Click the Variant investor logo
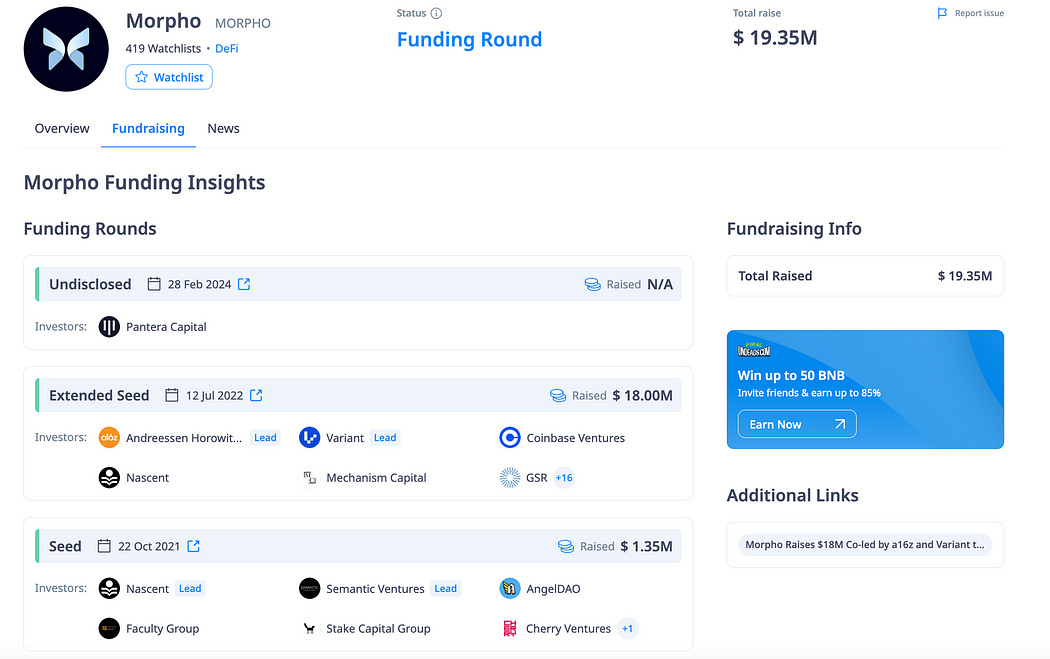 (x=309, y=437)
